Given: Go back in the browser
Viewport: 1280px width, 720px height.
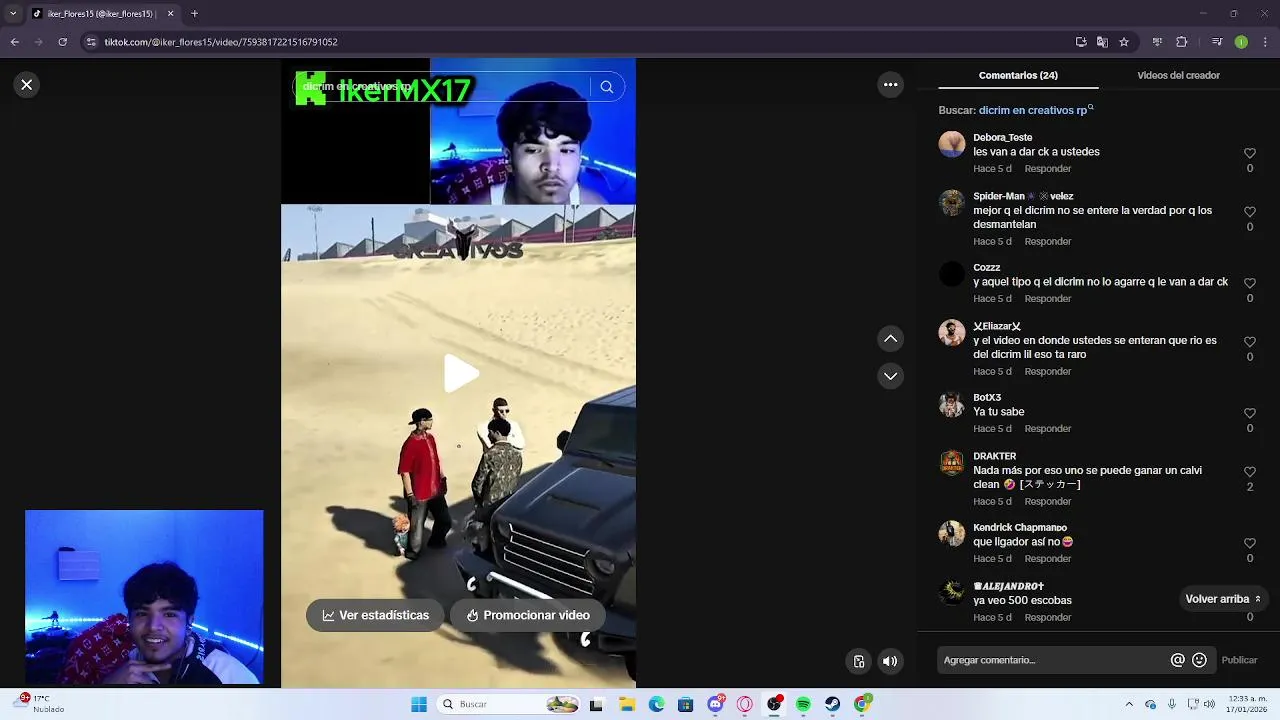Looking at the screenshot, I should [15, 42].
